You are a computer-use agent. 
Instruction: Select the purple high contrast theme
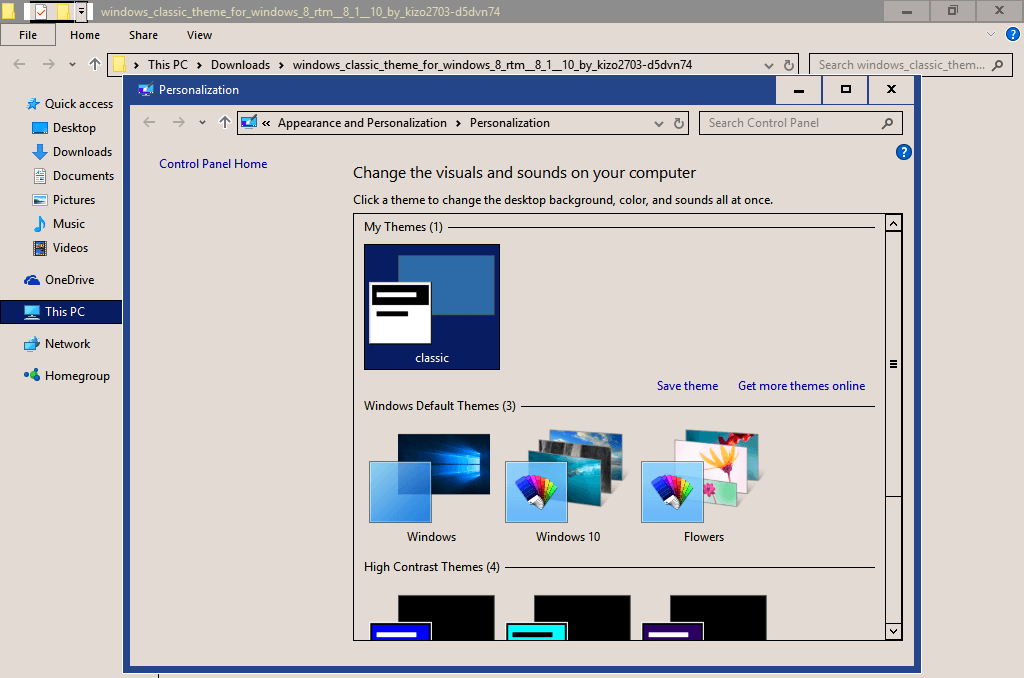pyautogui.click(x=703, y=617)
